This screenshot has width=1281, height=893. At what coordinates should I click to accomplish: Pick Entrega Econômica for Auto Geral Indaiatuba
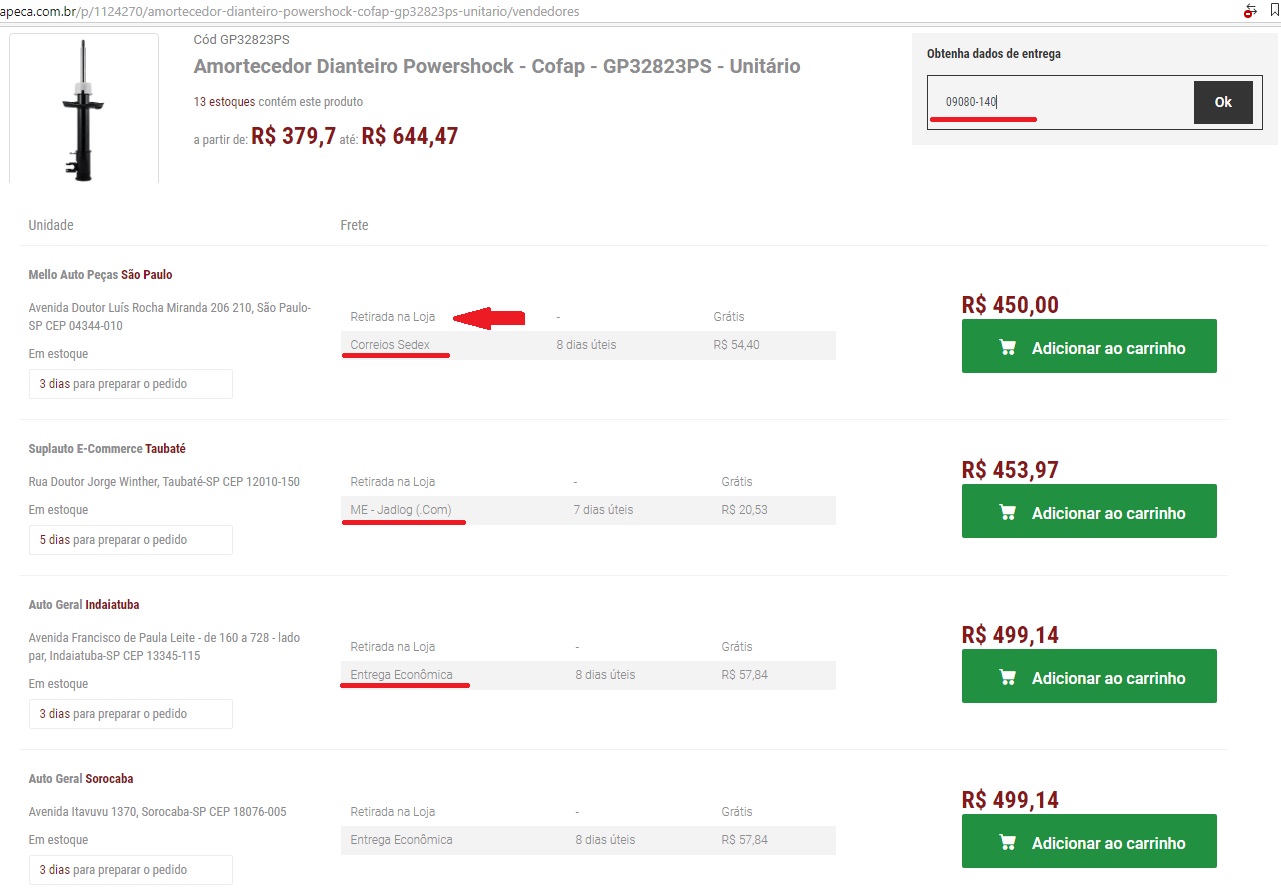(x=401, y=675)
